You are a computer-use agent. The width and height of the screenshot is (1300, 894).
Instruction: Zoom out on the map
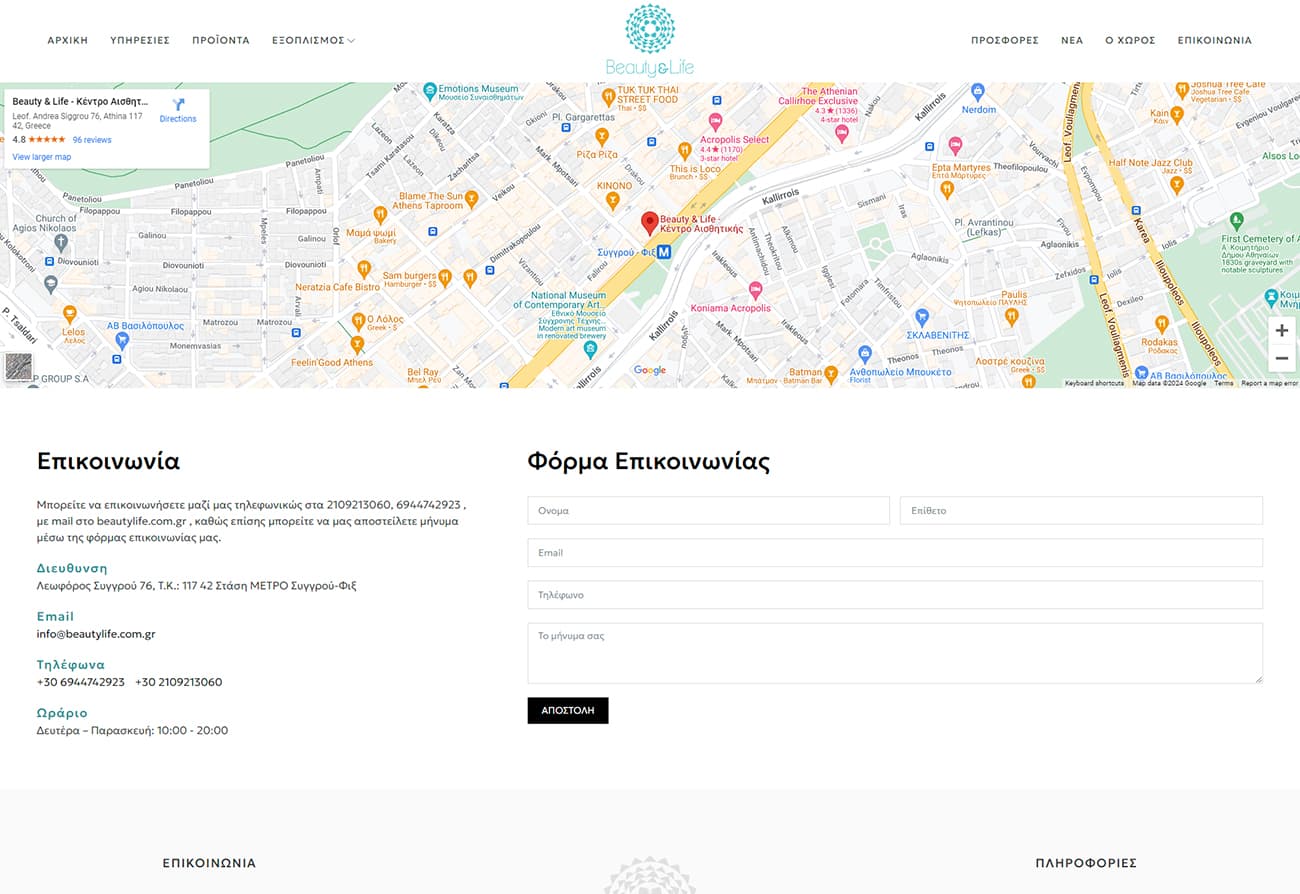[x=1281, y=358]
